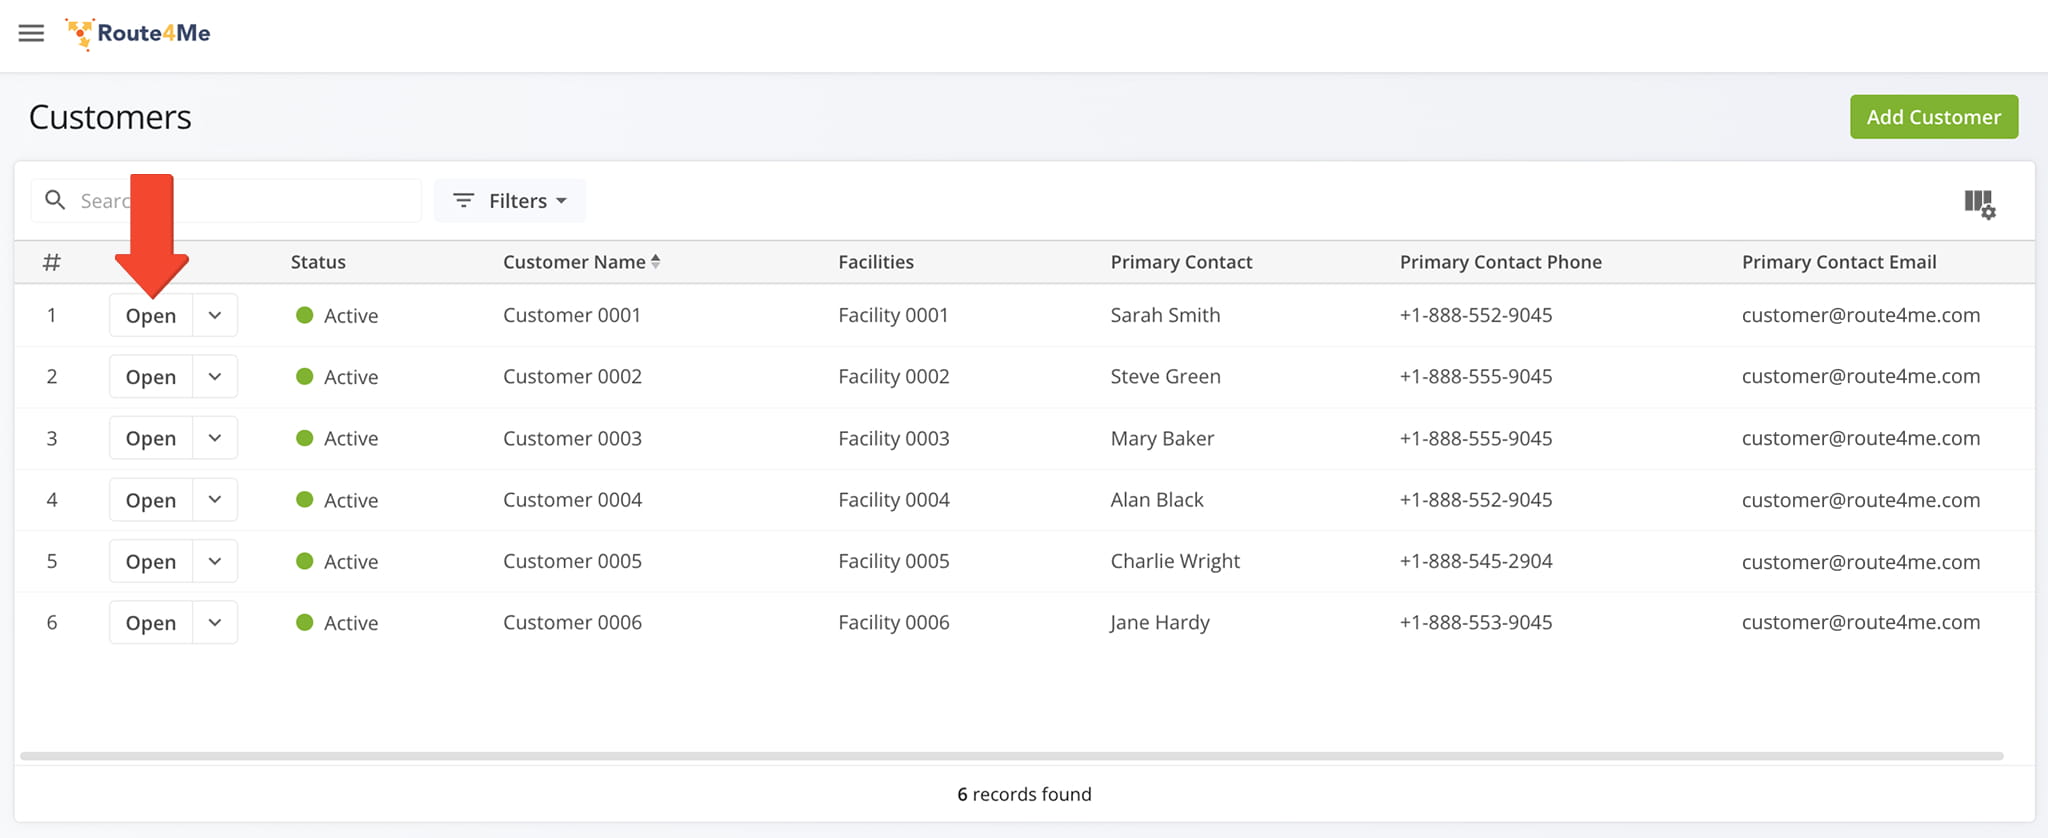Select the Customer 0005 name cell

(x=572, y=561)
